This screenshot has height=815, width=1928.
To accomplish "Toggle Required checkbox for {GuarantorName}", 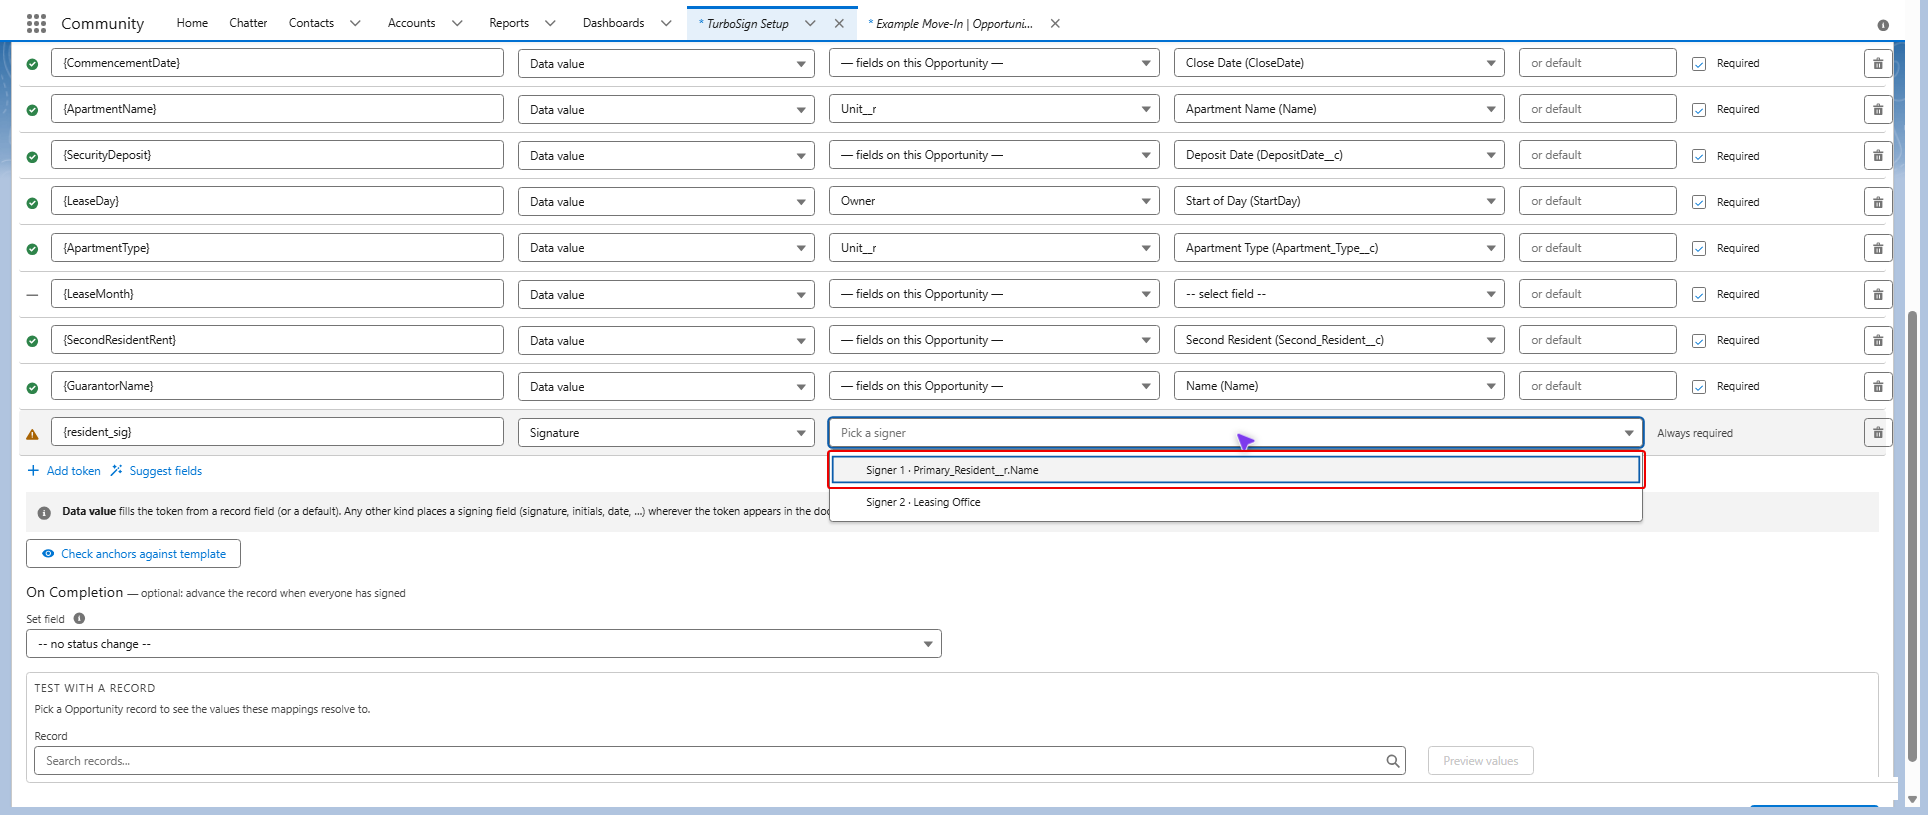I will (x=1699, y=386).
